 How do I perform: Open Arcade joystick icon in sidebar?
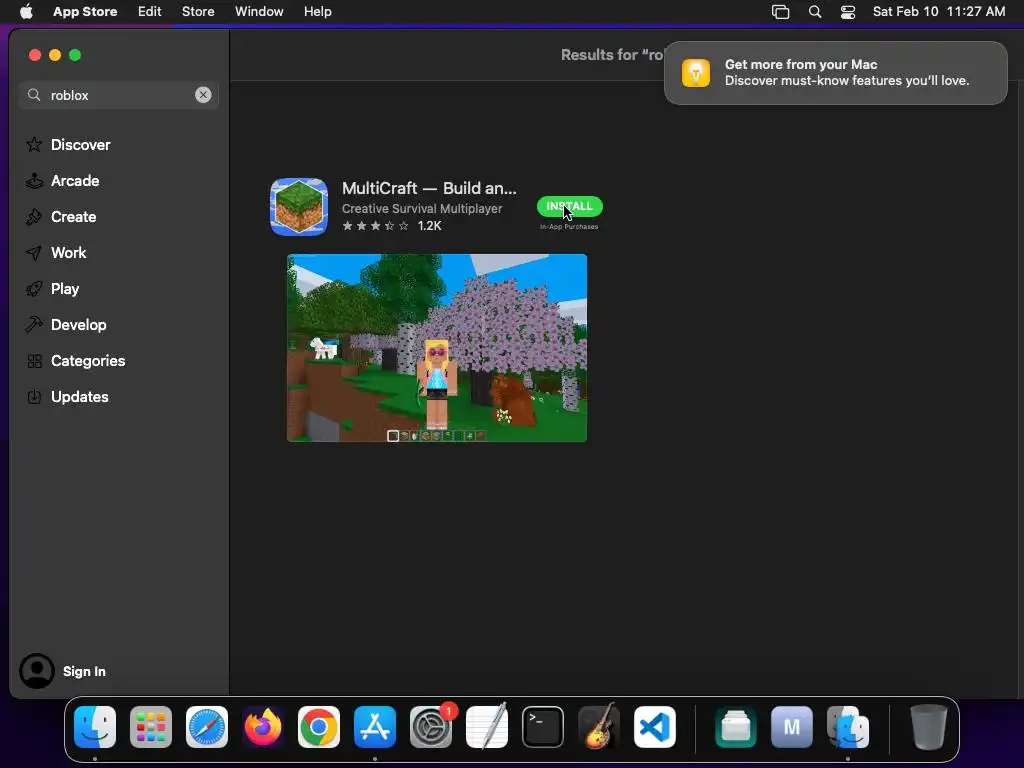click(x=34, y=181)
